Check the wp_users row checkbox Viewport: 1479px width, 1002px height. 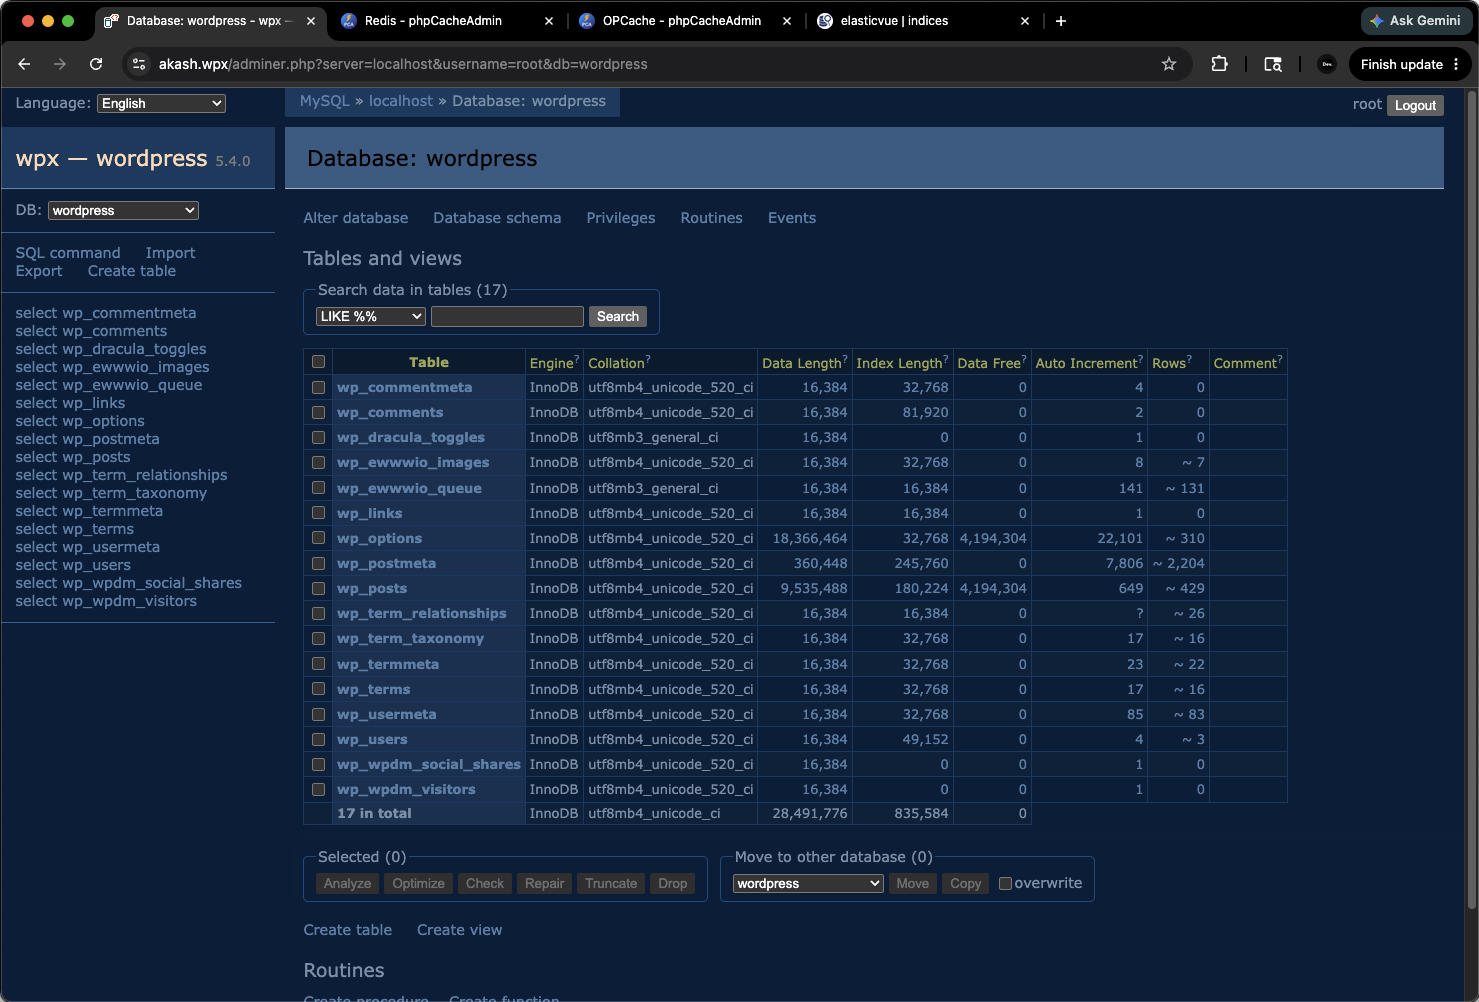318,739
